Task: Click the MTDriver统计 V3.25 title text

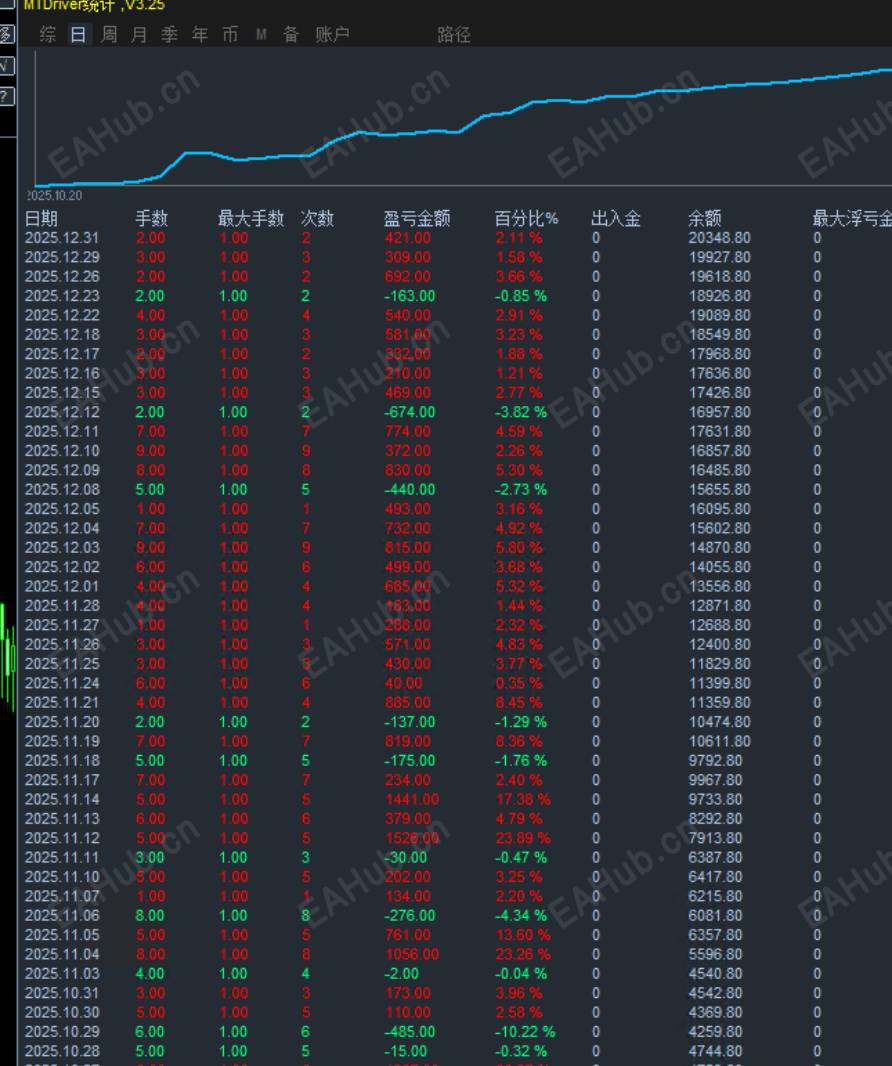Action: click(94, 5)
